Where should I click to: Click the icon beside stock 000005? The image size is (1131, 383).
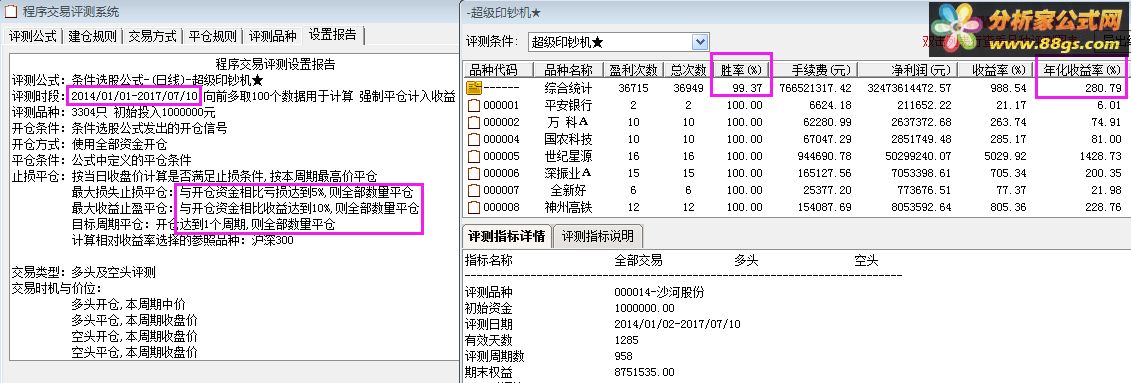(474, 156)
